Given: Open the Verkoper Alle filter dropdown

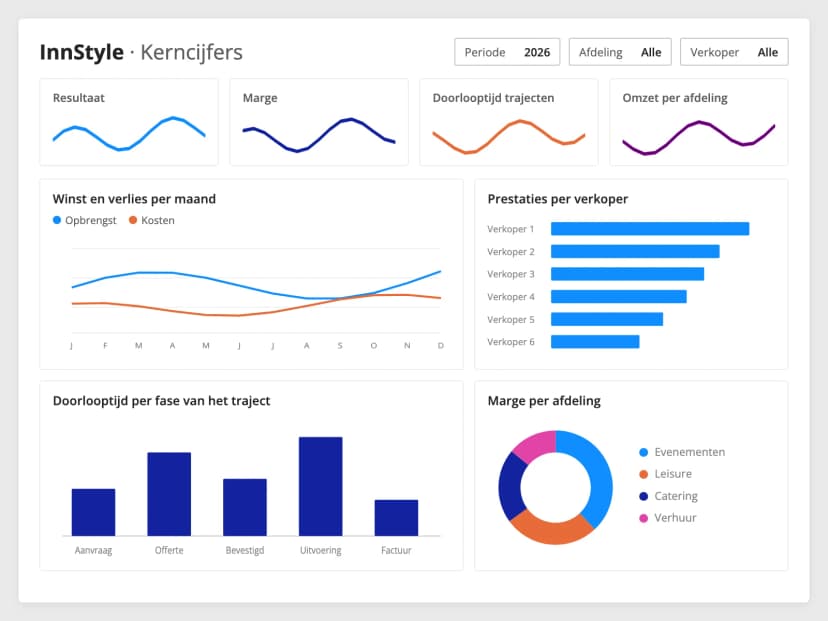Looking at the screenshot, I should pos(734,52).
